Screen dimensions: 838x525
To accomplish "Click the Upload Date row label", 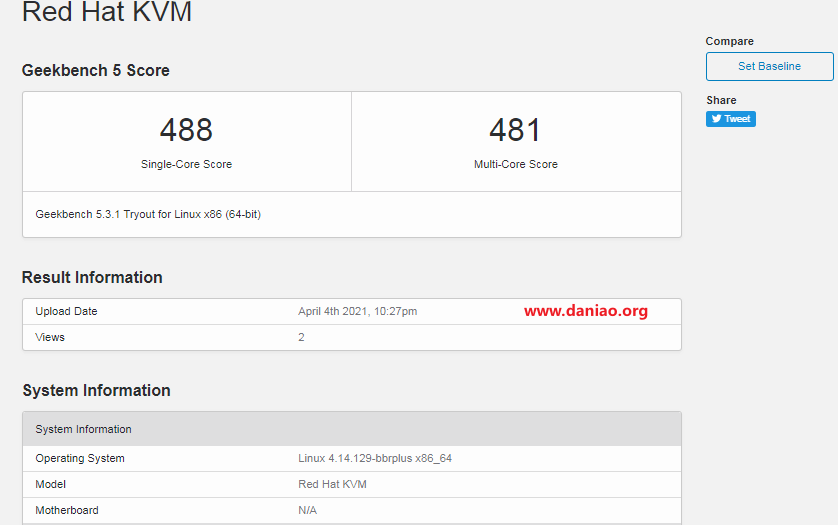I will (x=66, y=311).
